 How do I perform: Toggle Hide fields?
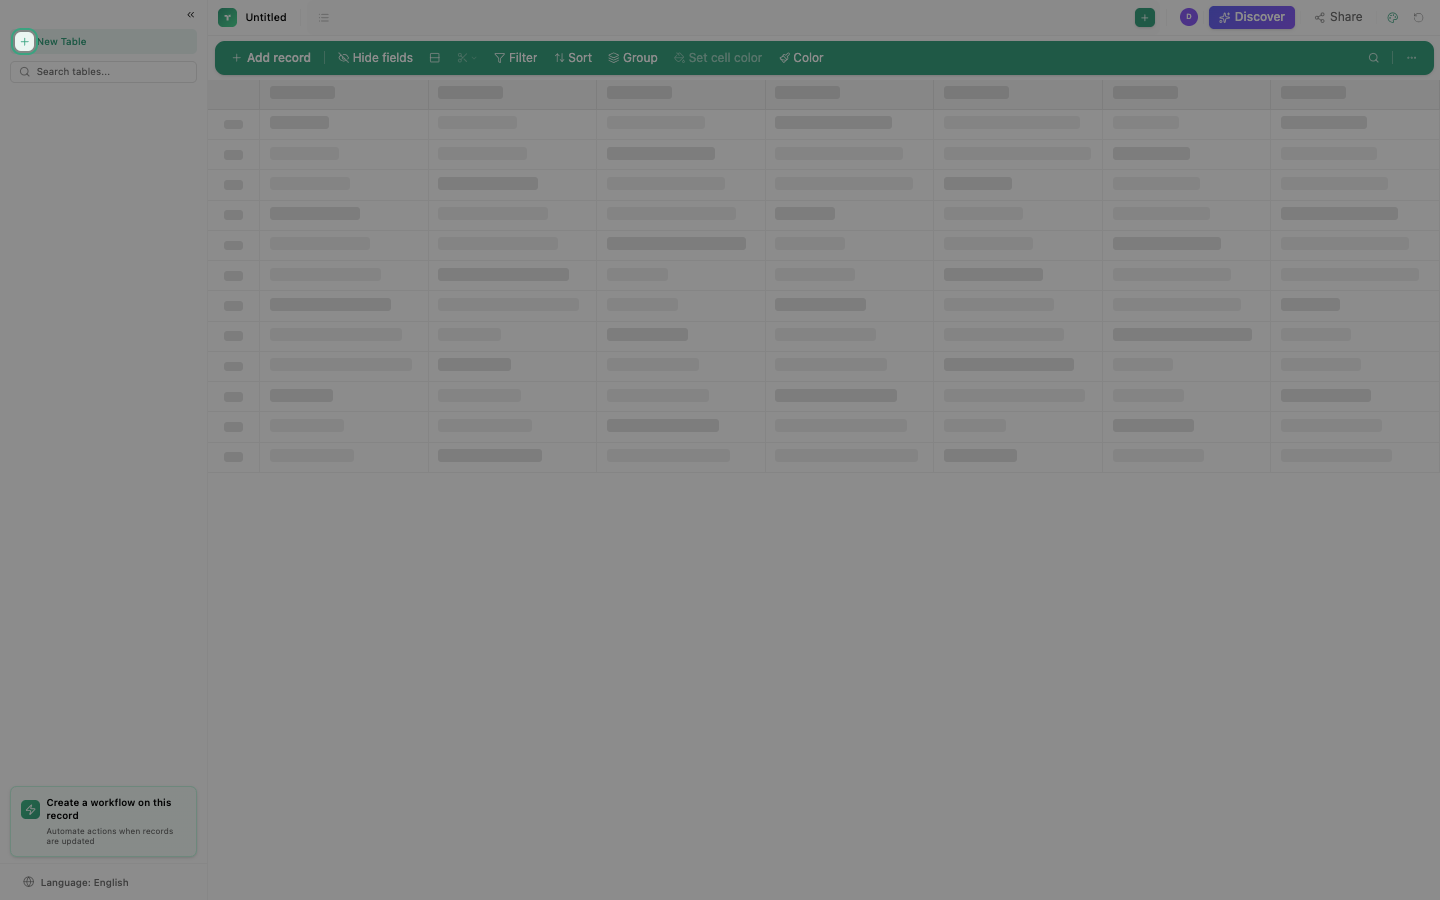375,58
